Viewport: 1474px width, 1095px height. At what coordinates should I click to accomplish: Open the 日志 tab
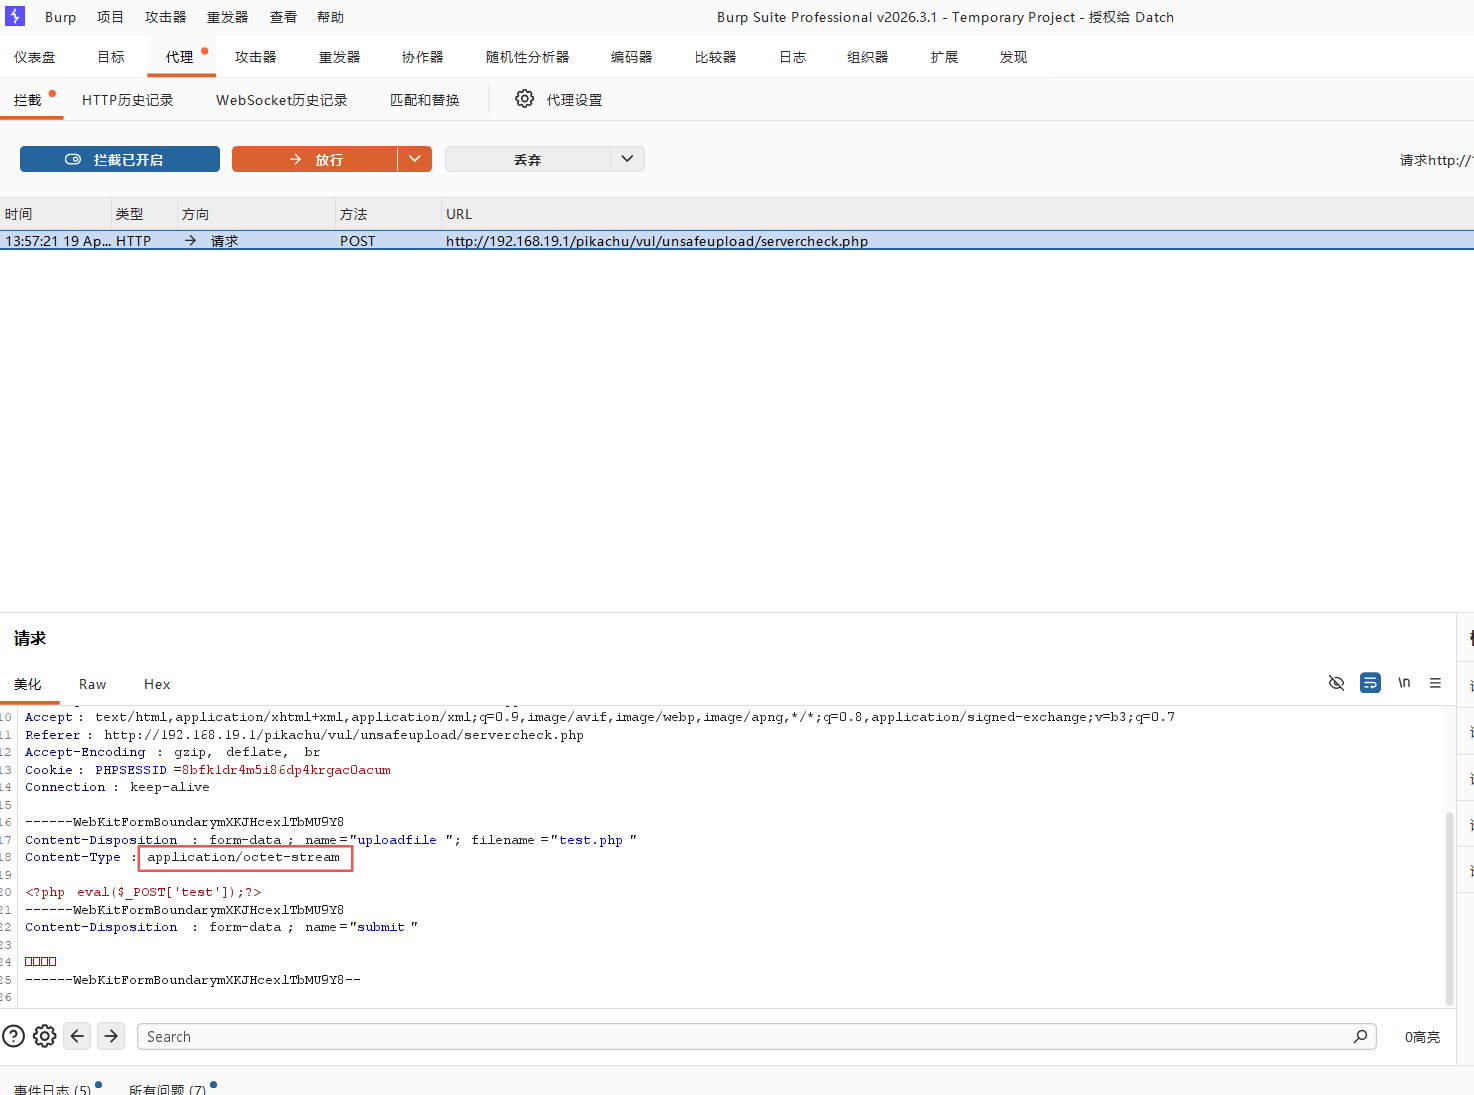(792, 57)
